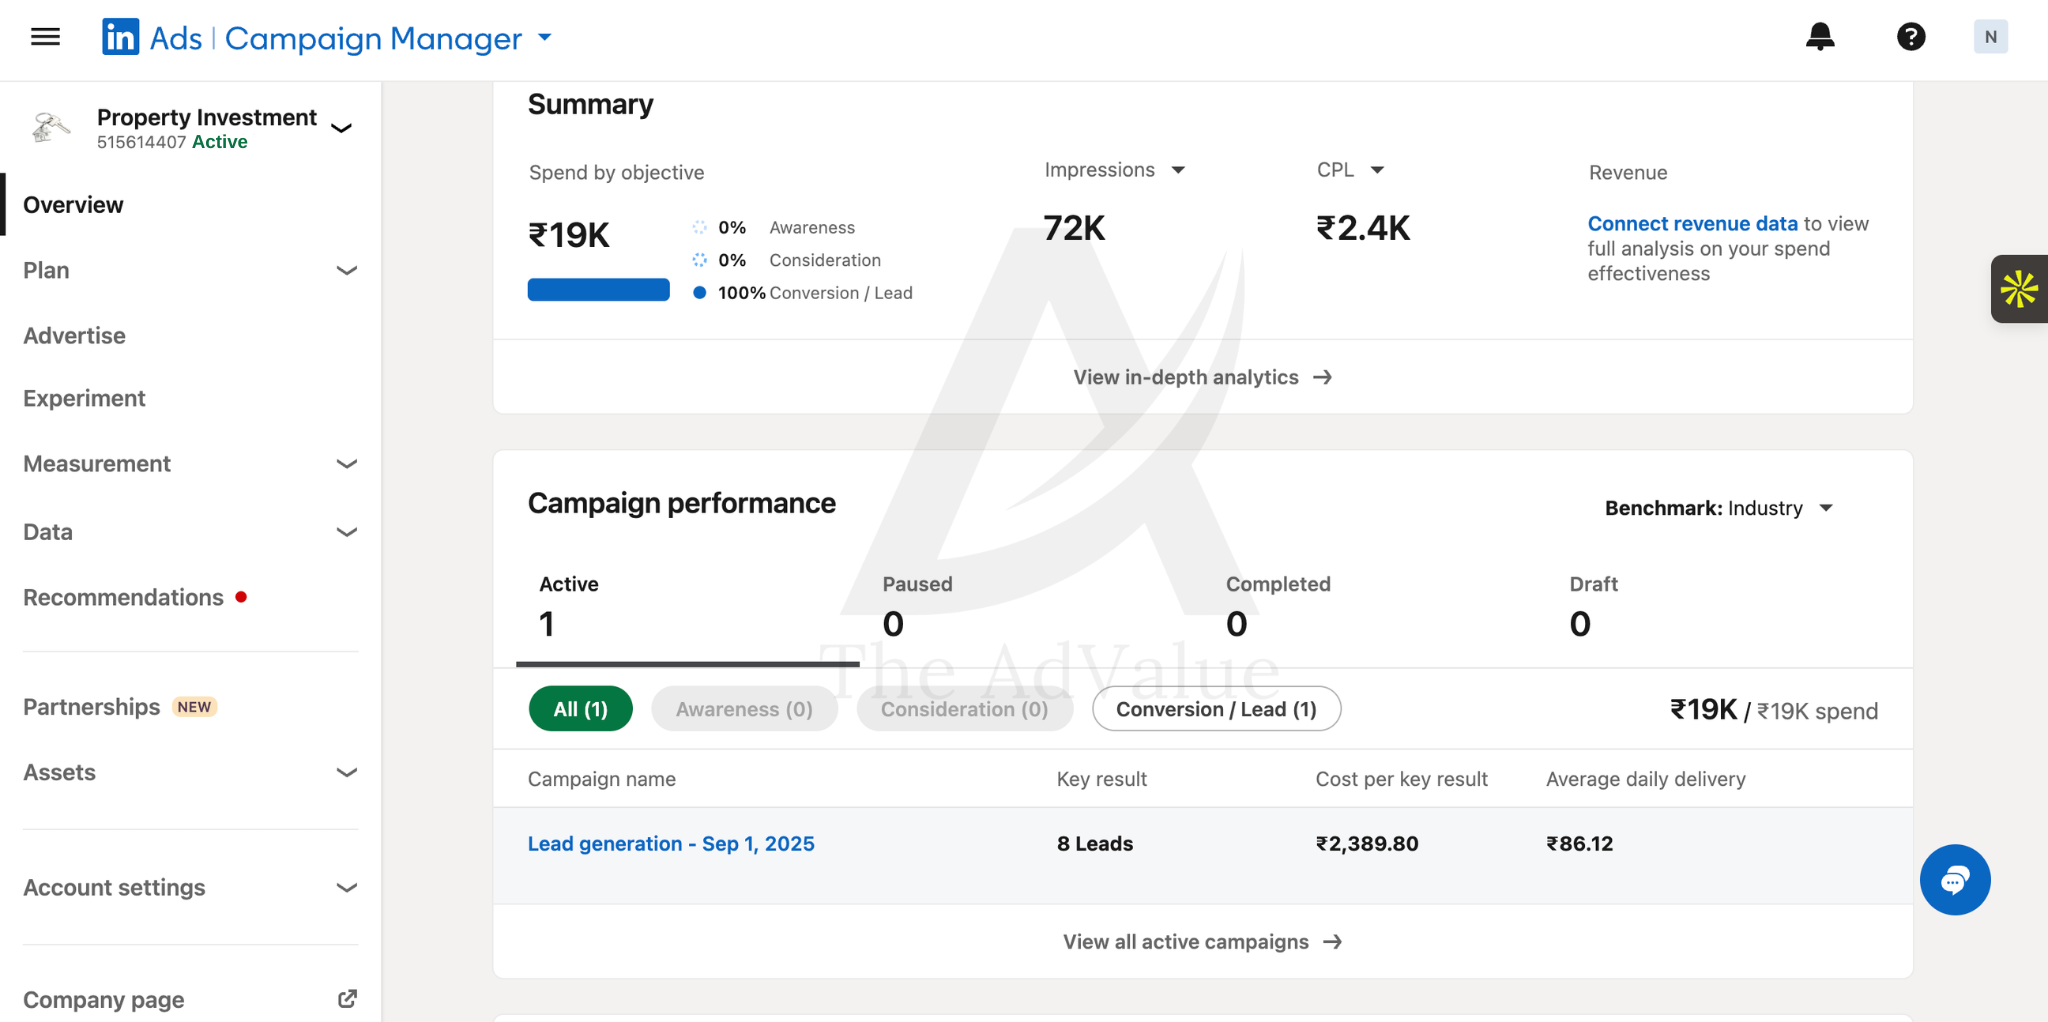Screen dimensions: 2048x1022
Task: Open the blue chat support bubble
Action: [x=1955, y=880]
